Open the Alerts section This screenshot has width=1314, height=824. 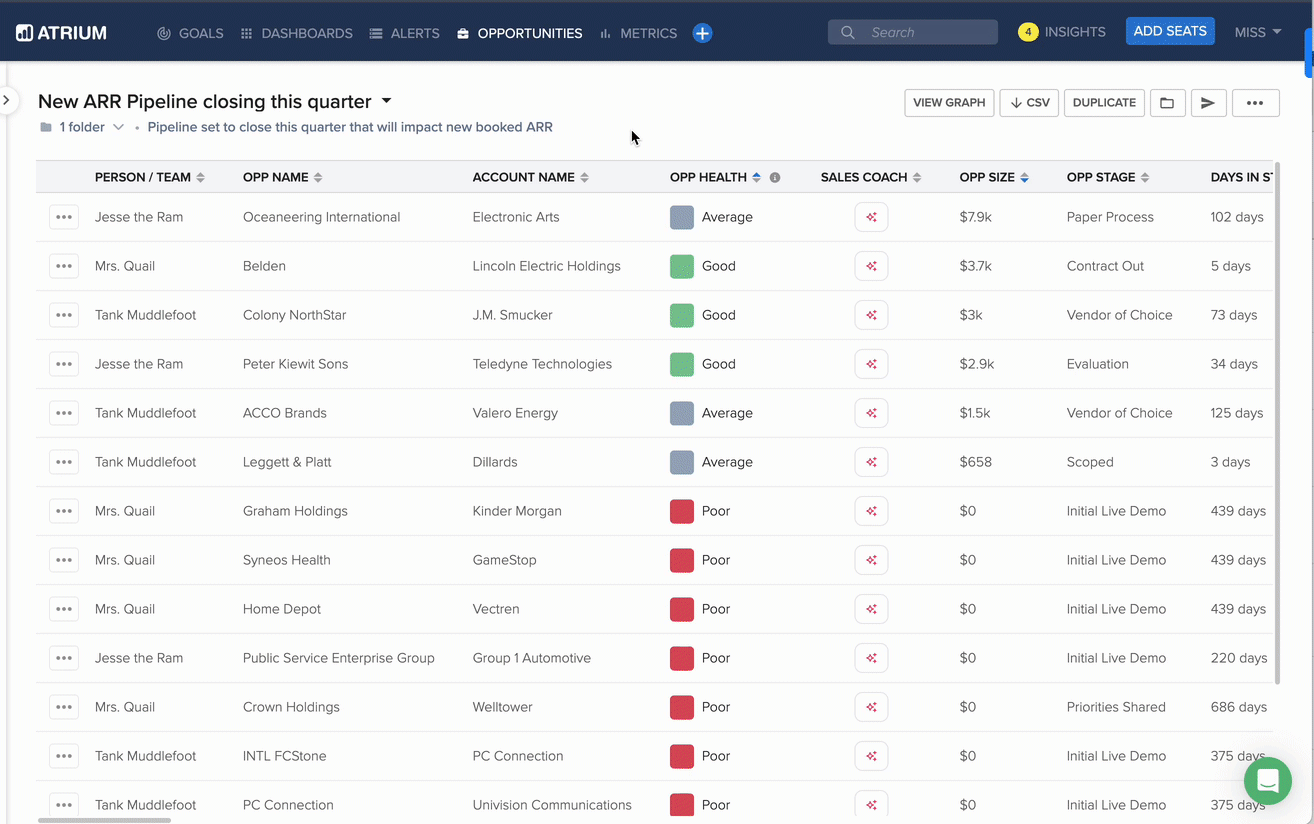pyautogui.click(x=404, y=33)
